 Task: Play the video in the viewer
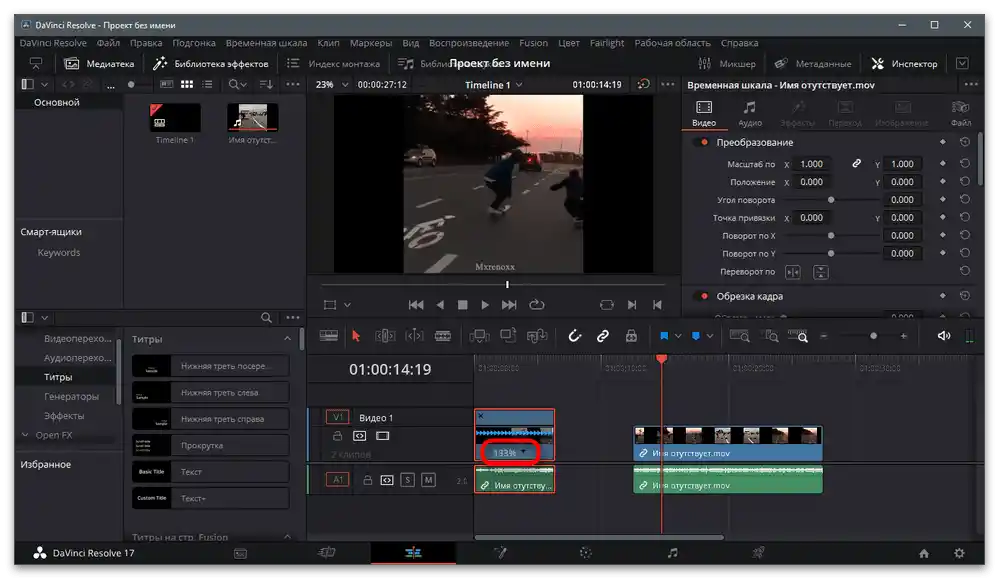[485, 305]
